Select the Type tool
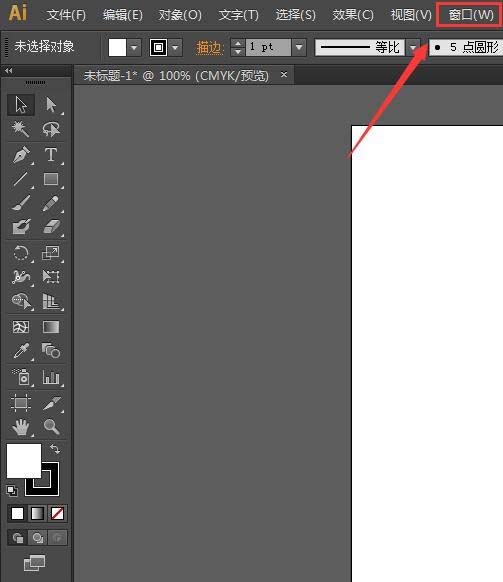Screen dimensions: 503x582 pos(51,155)
